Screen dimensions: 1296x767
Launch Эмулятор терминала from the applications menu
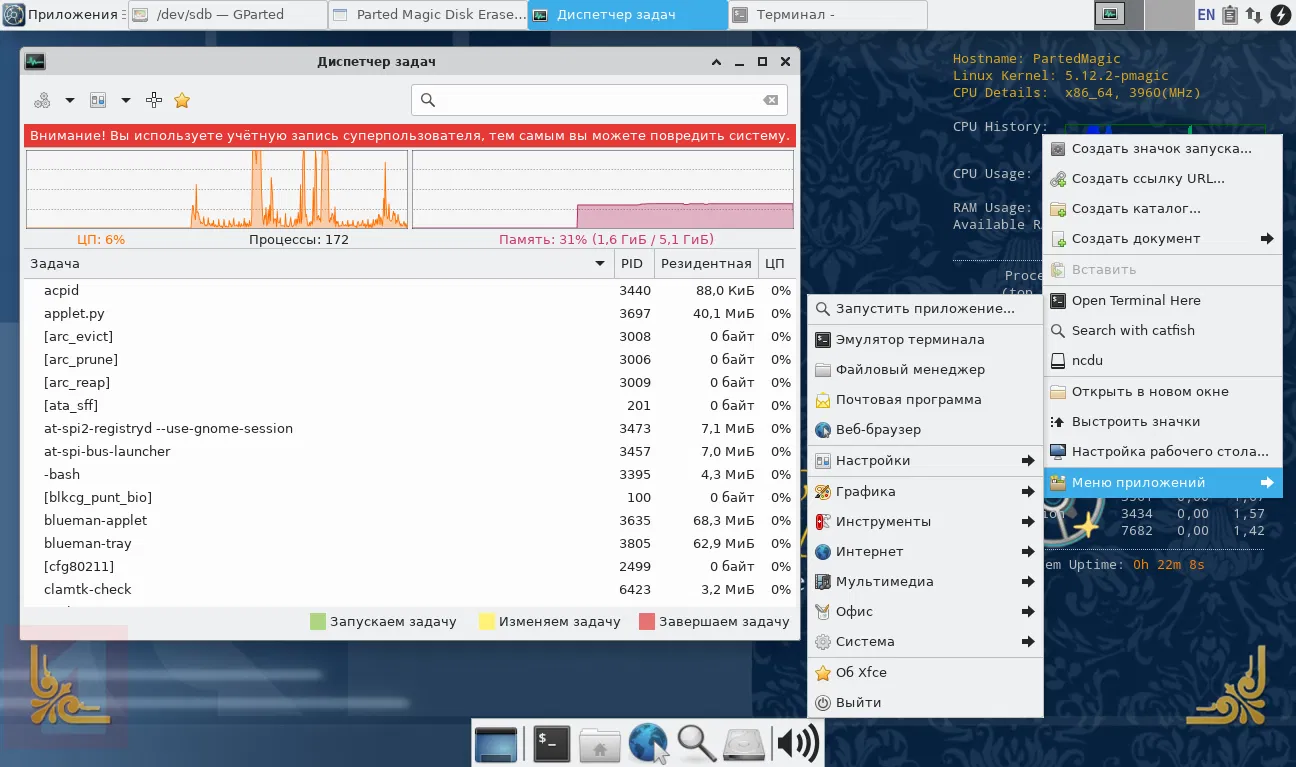tap(925, 340)
